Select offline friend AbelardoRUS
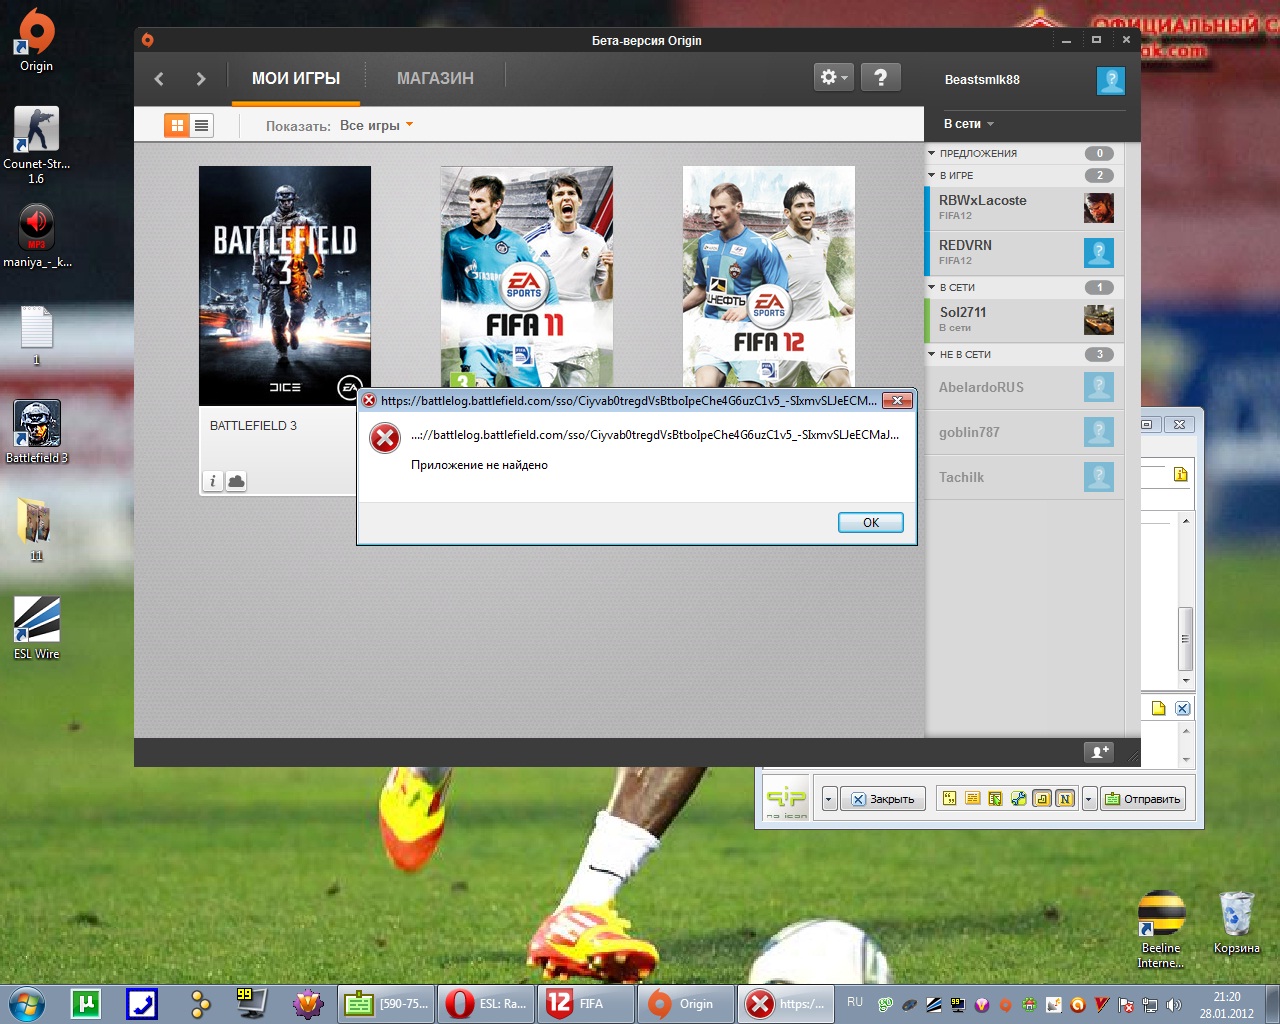Screen dimensions: 1280x1024 point(1025,387)
